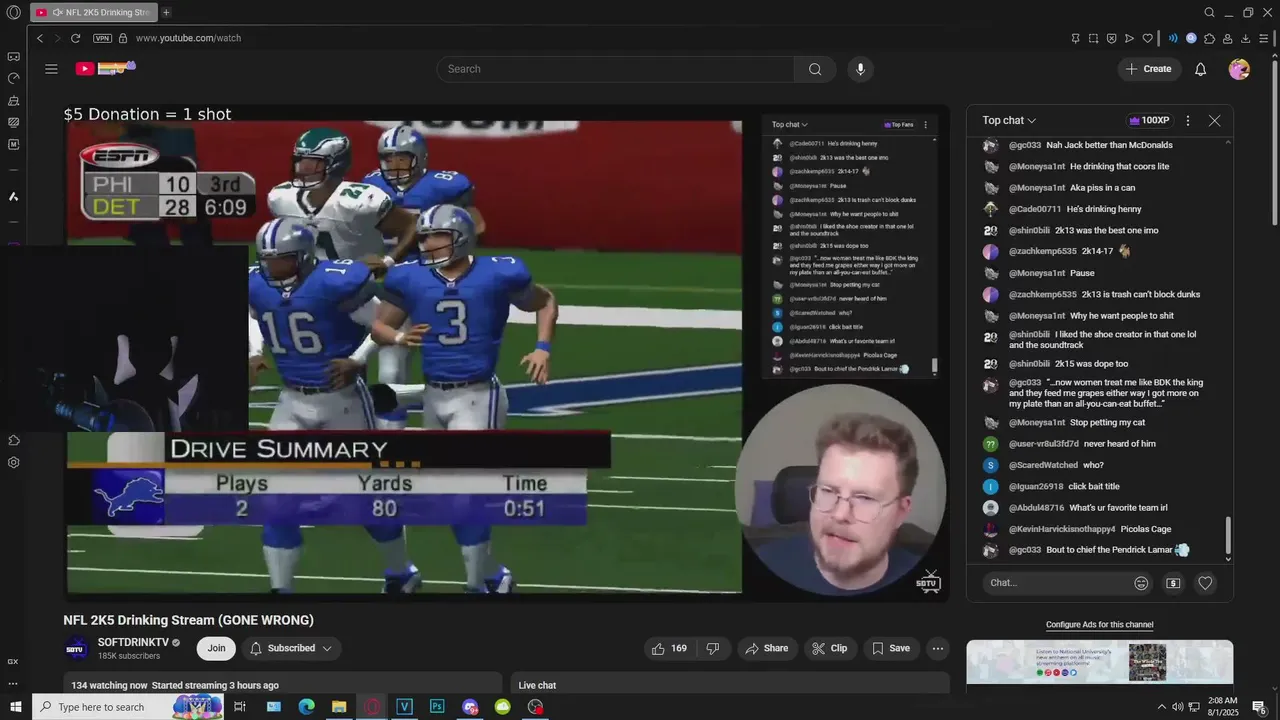Open Photoshop from taskbar
The image size is (1280, 720).
click(x=437, y=707)
